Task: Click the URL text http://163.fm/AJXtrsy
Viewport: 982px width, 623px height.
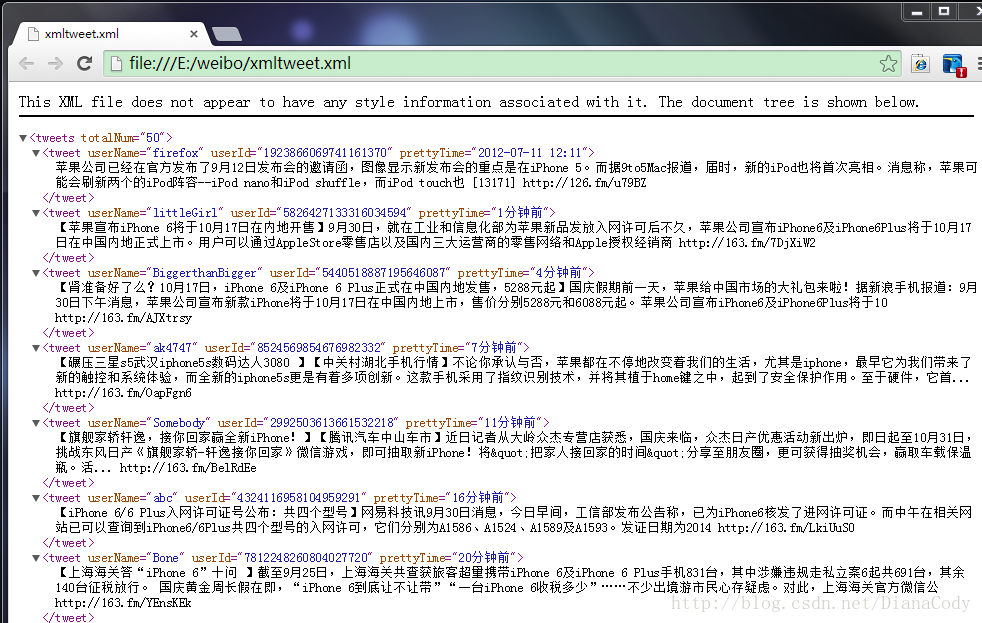Action: (123, 318)
